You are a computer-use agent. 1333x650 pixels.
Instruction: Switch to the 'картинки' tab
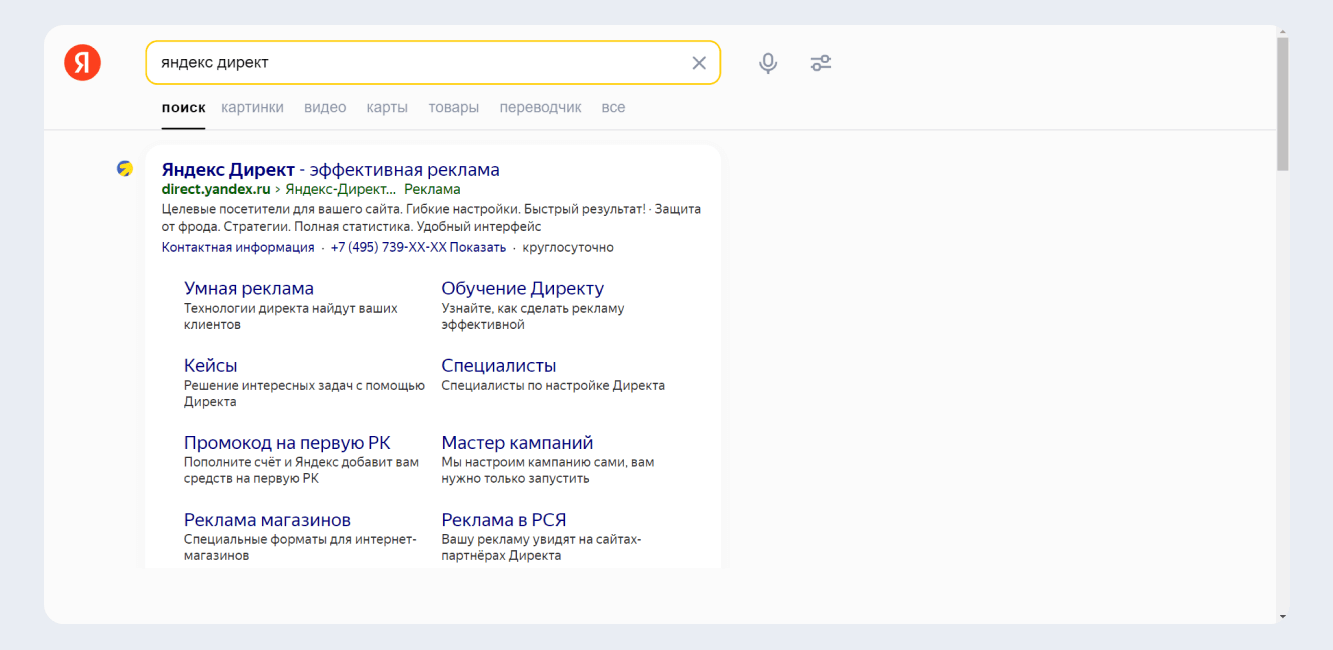point(253,107)
